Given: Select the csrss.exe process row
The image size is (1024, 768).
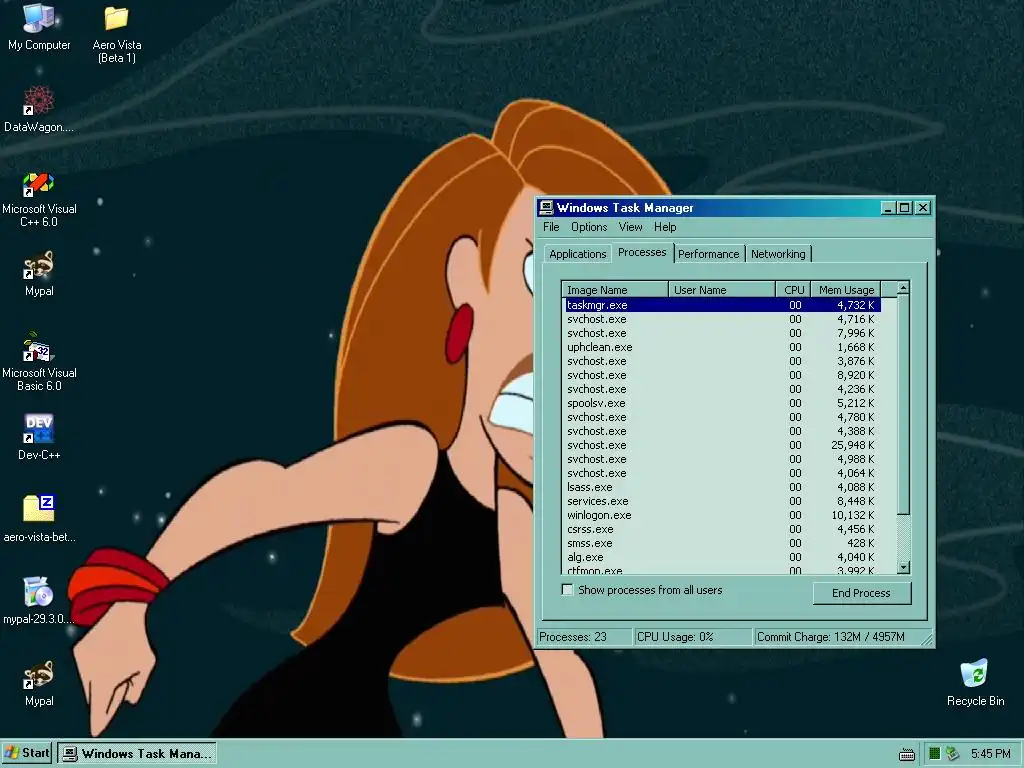Looking at the screenshot, I should (722, 529).
